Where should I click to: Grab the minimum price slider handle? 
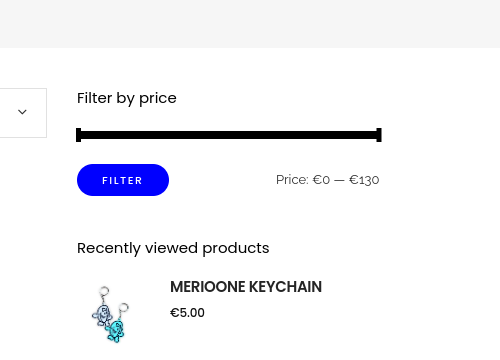pos(79,135)
